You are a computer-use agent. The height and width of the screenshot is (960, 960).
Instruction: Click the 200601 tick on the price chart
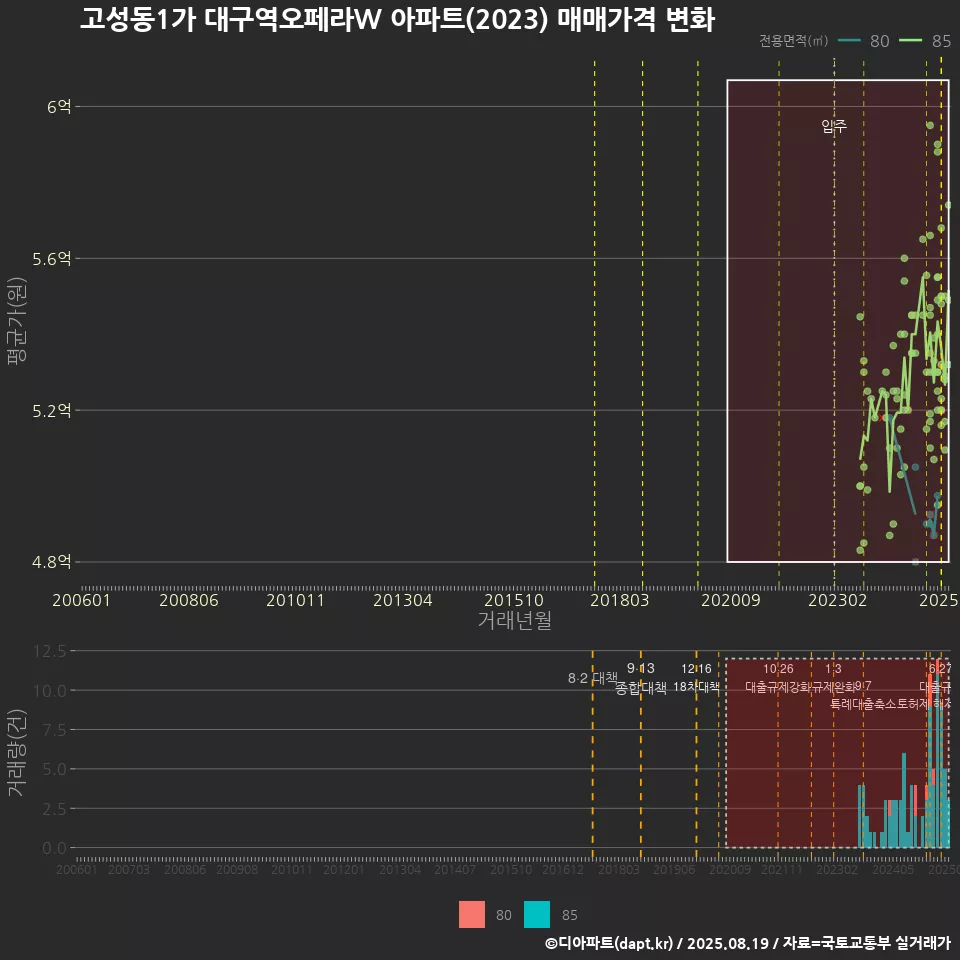[81, 600]
